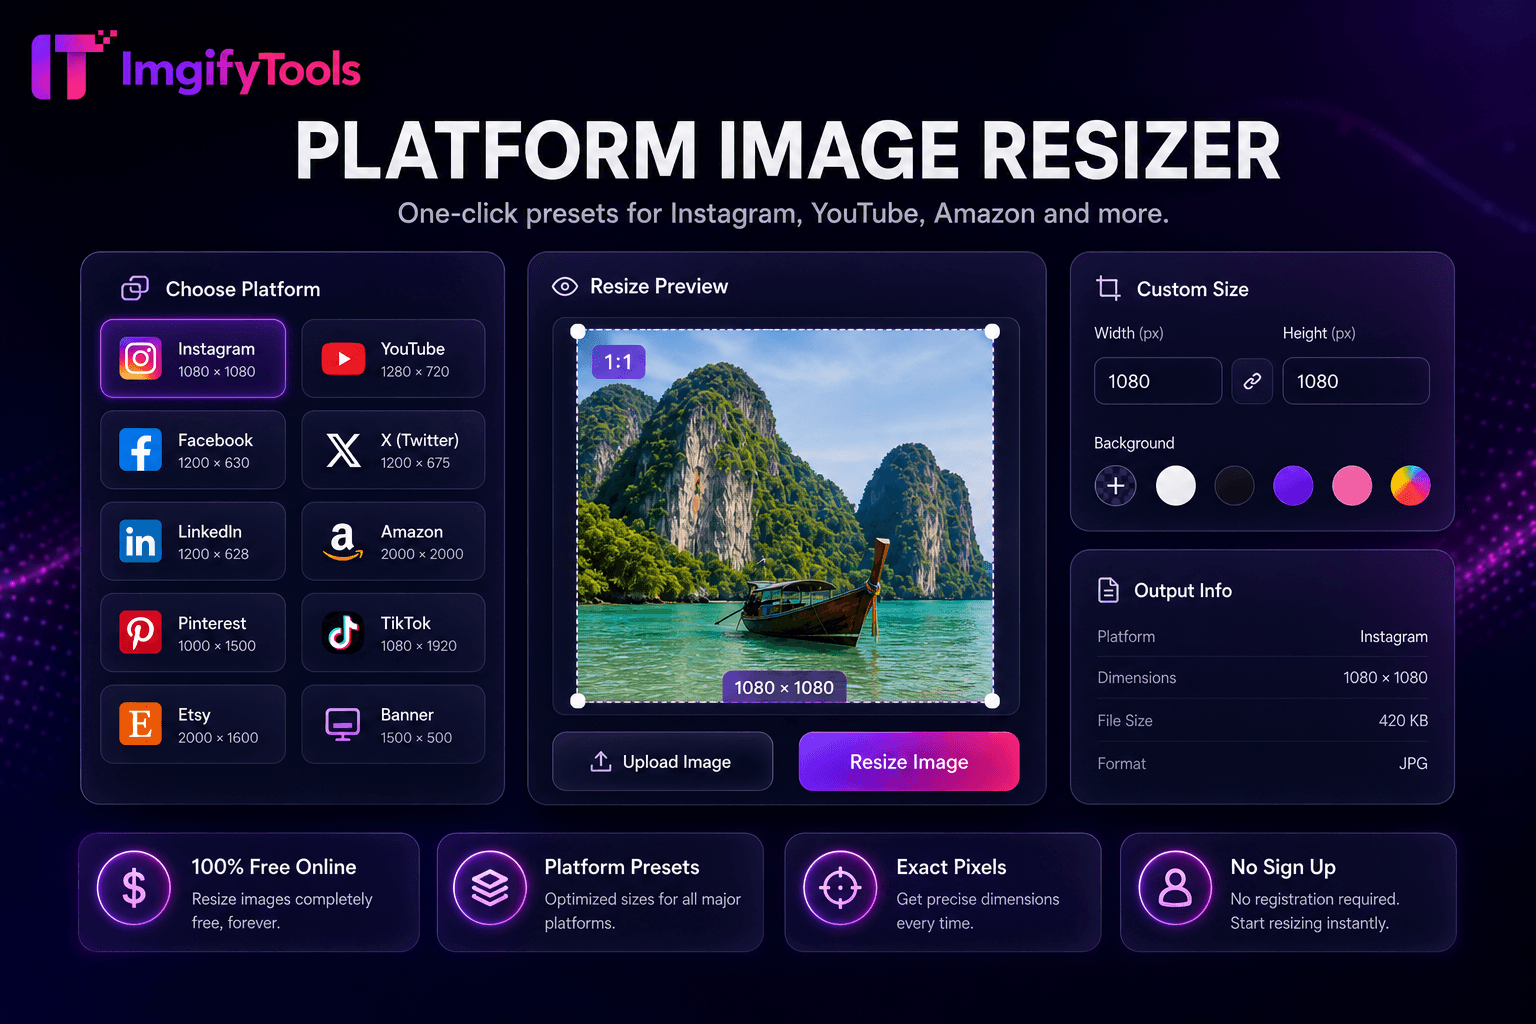1536x1024 pixels.
Task: Select the pink background swatch
Action: (1352, 486)
